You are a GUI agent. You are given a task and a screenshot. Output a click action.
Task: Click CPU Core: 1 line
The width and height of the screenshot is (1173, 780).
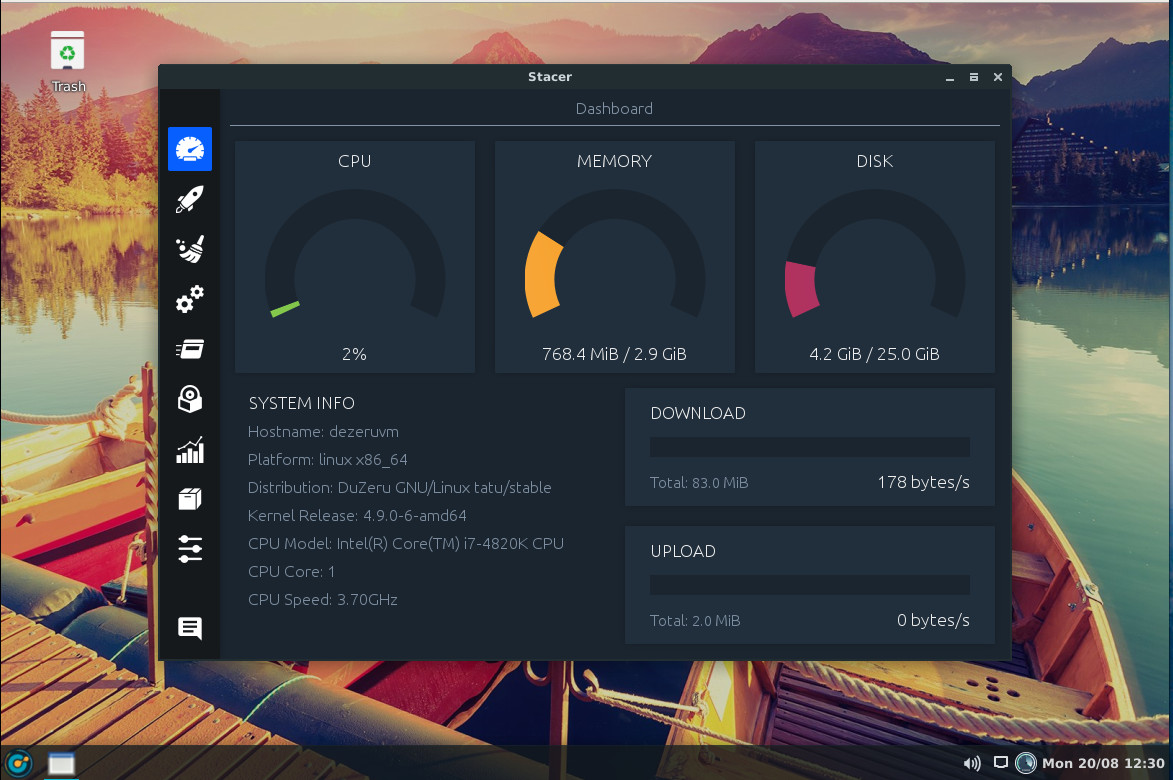291,571
